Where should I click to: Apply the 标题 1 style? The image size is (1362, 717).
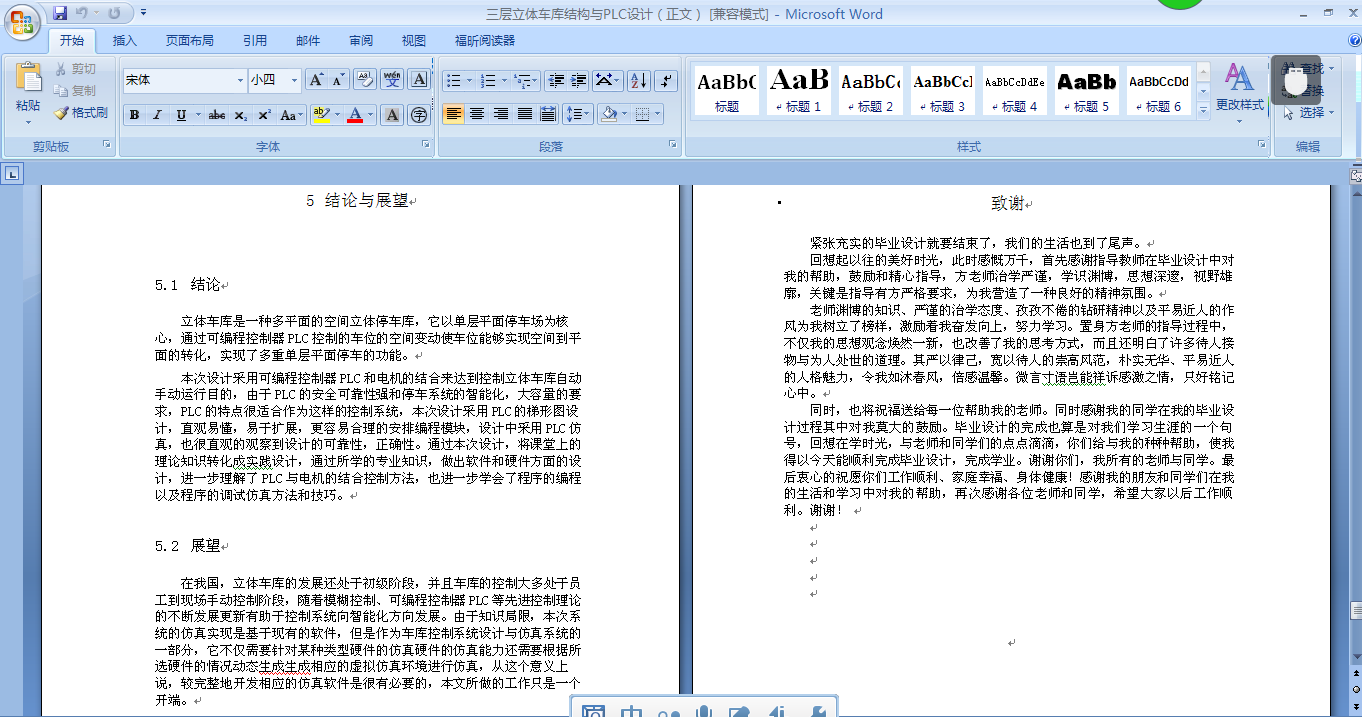tap(799, 90)
